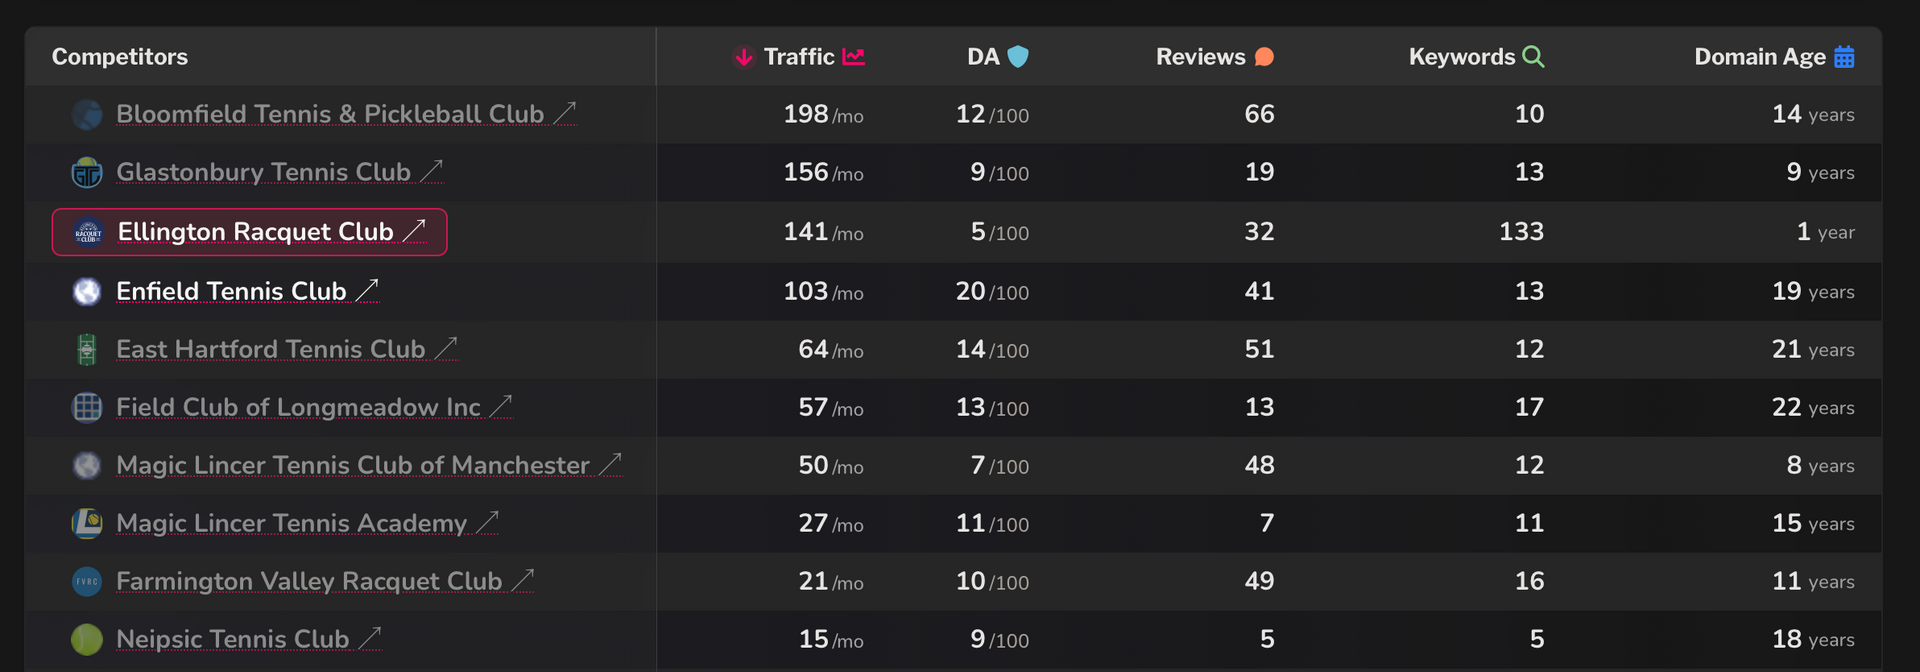
Task: Click the Competitors column header
Action: pos(120,57)
